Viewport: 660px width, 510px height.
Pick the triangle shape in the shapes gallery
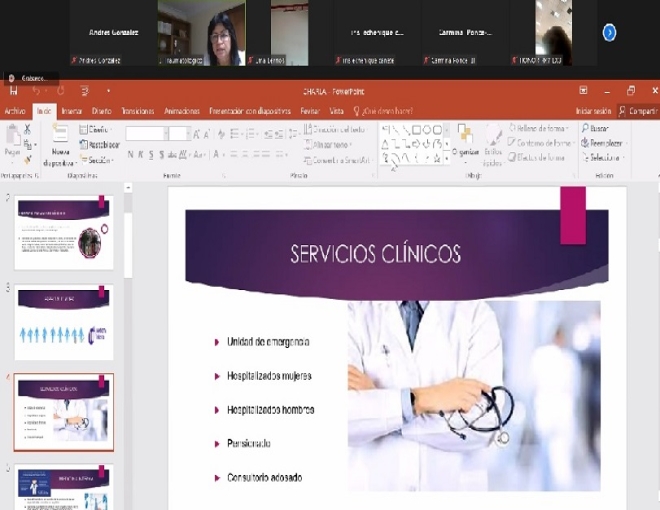click(x=385, y=144)
